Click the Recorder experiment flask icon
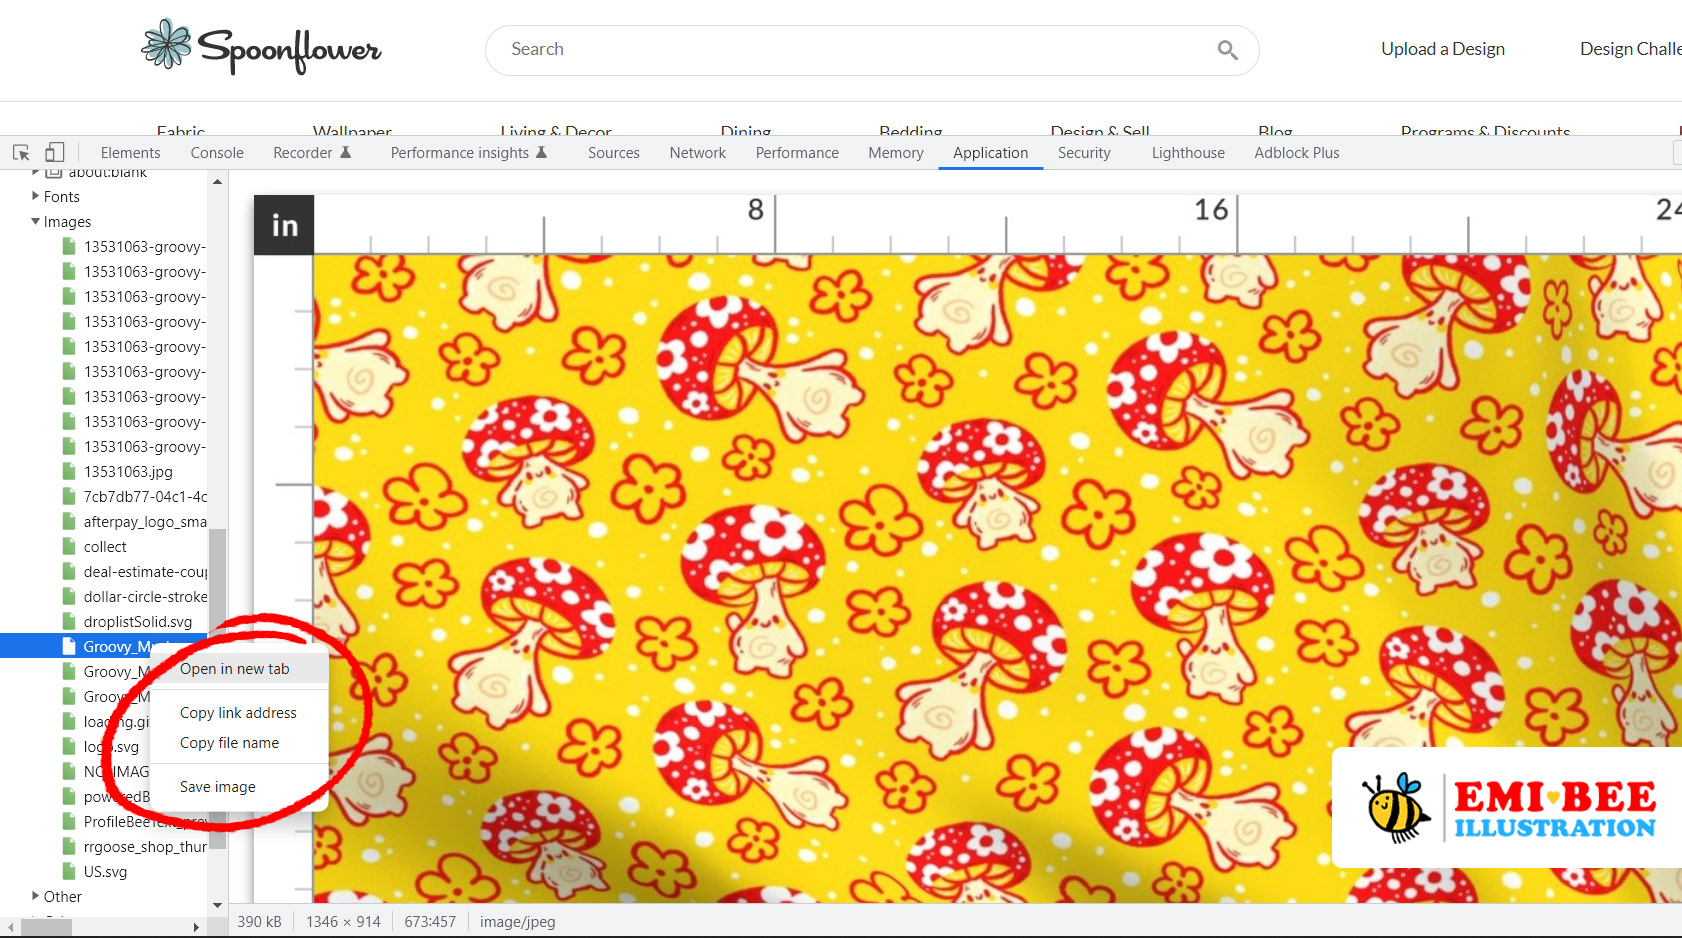This screenshot has height=938, width=1682. 345,153
